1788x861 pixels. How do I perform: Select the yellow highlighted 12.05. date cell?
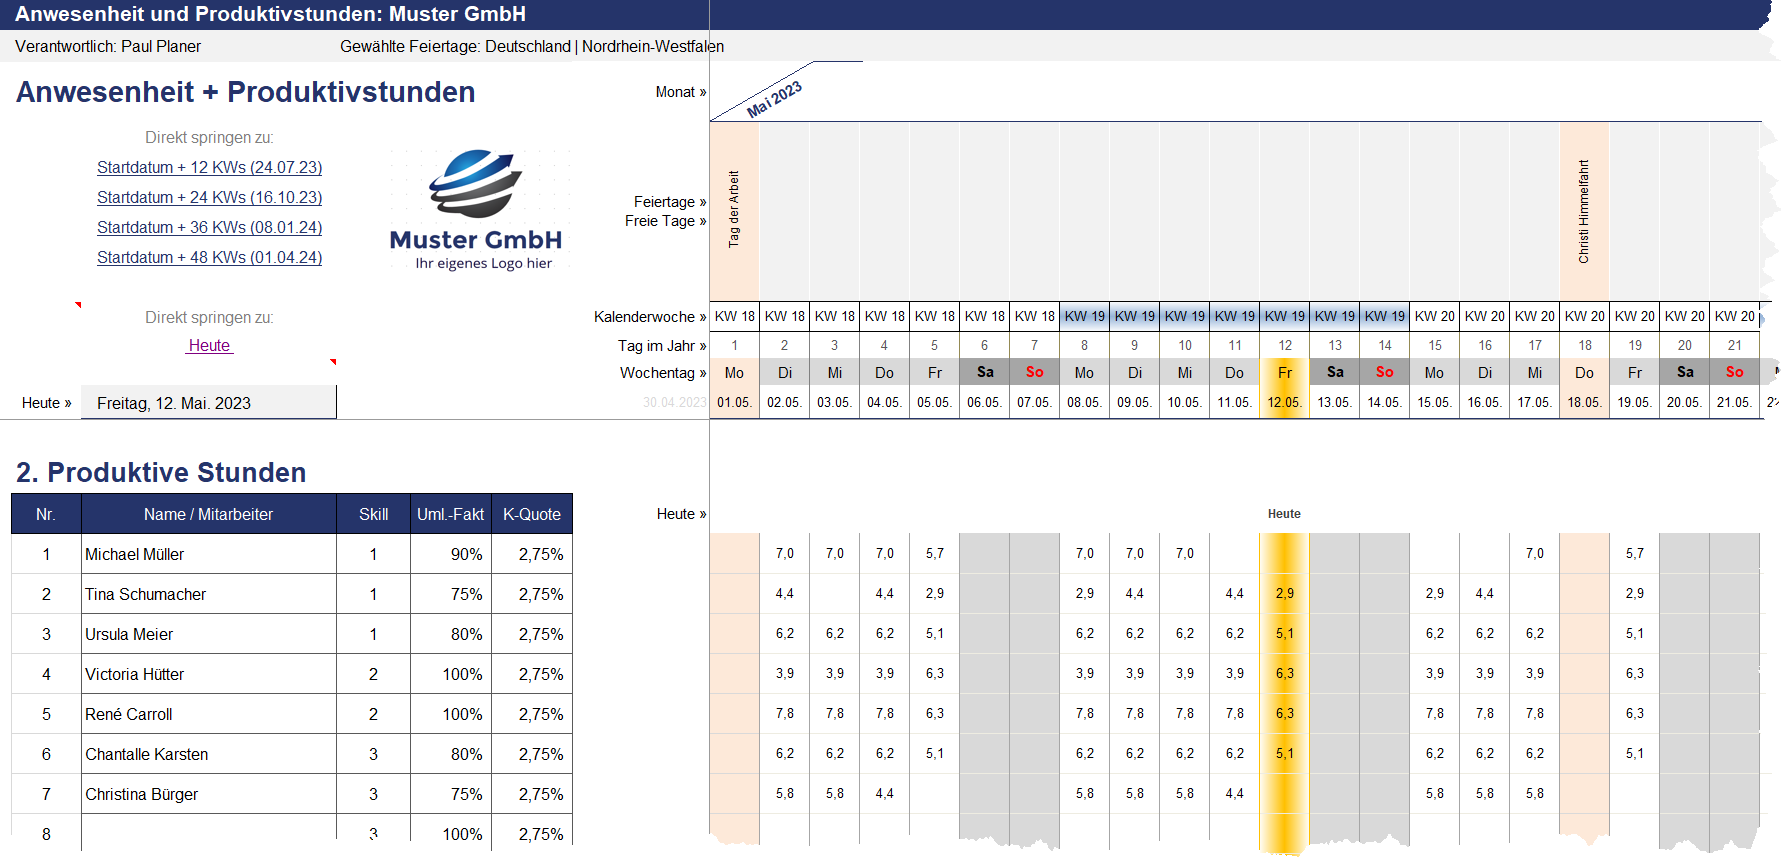coord(1284,402)
